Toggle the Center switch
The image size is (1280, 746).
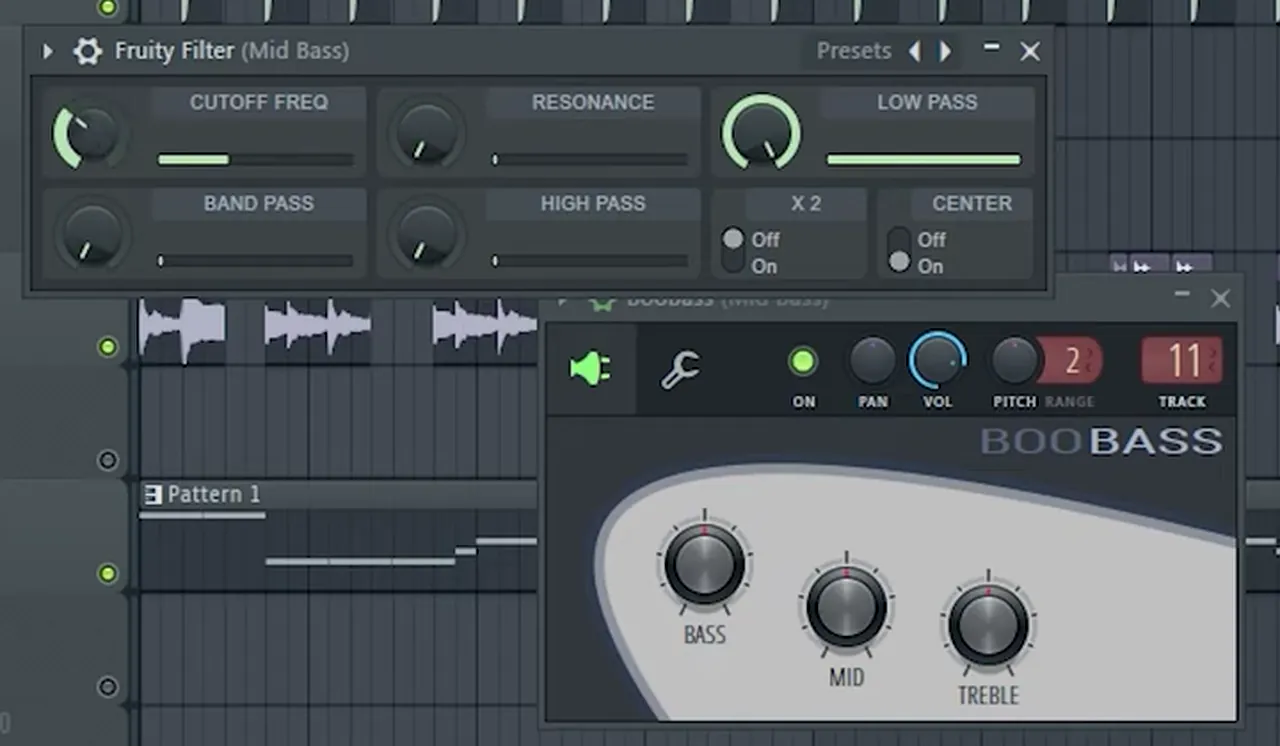[899, 251]
